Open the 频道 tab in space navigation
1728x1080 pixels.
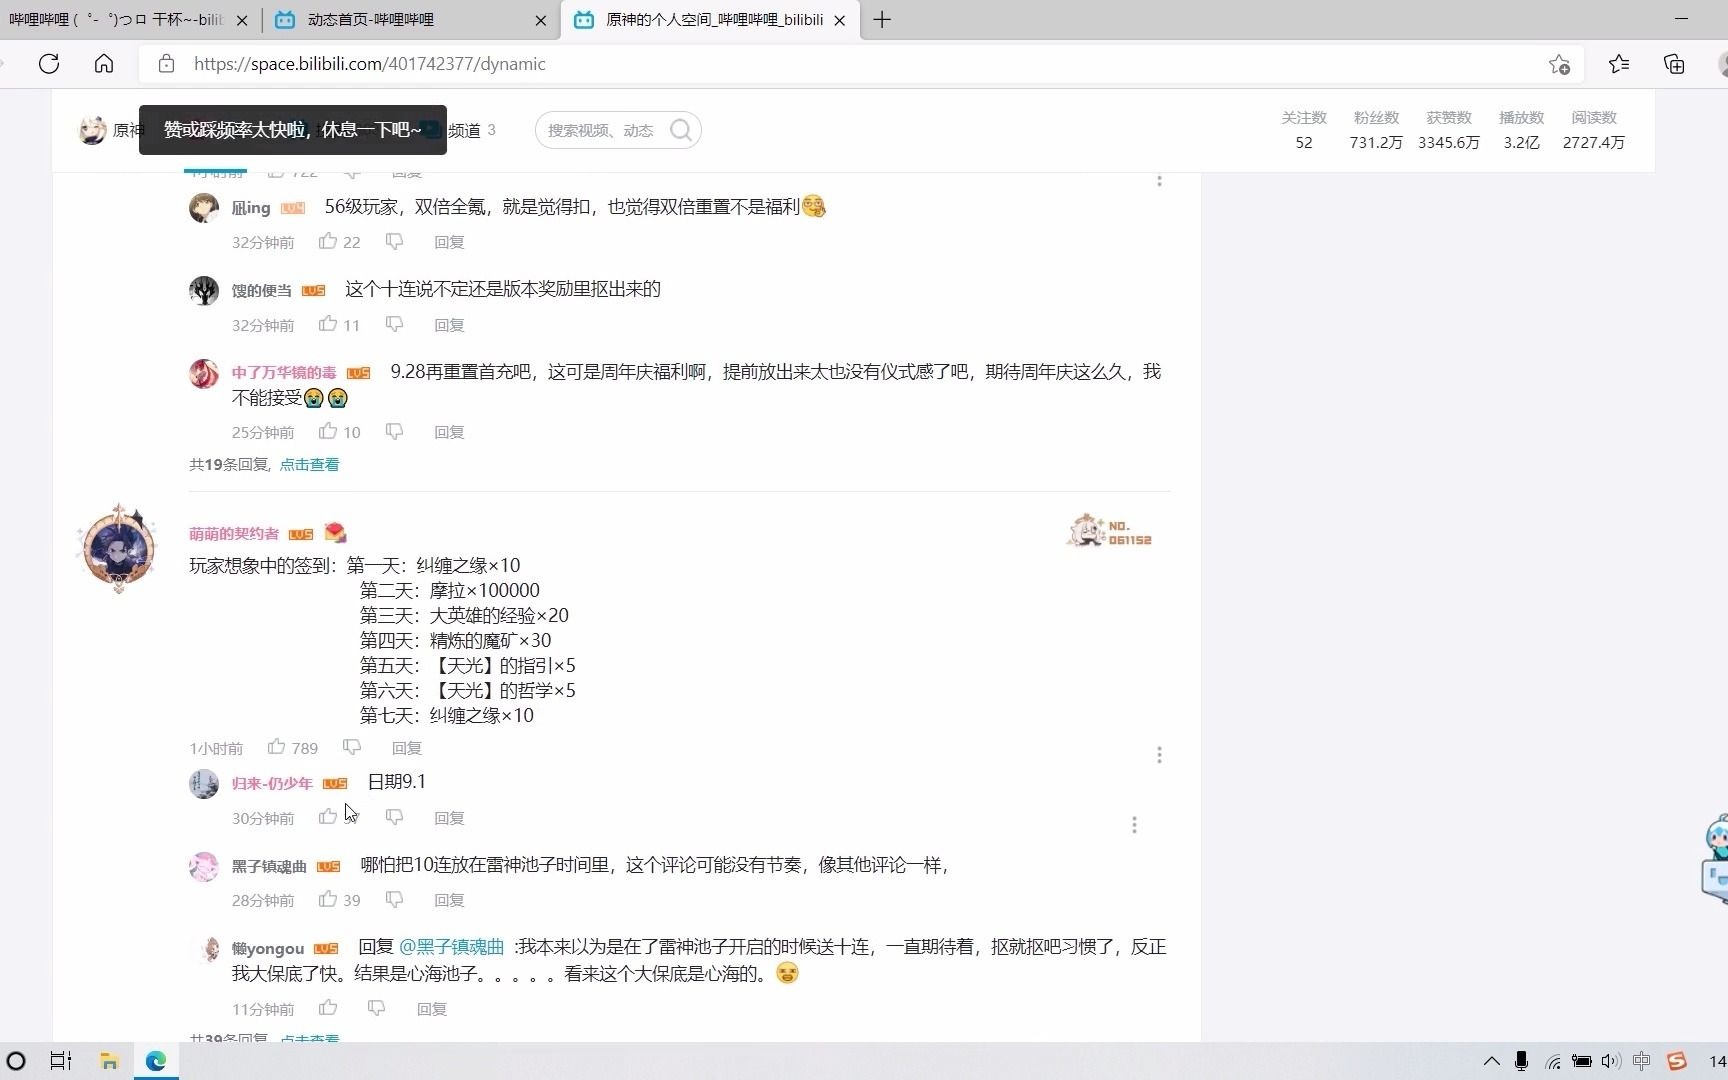click(x=464, y=130)
